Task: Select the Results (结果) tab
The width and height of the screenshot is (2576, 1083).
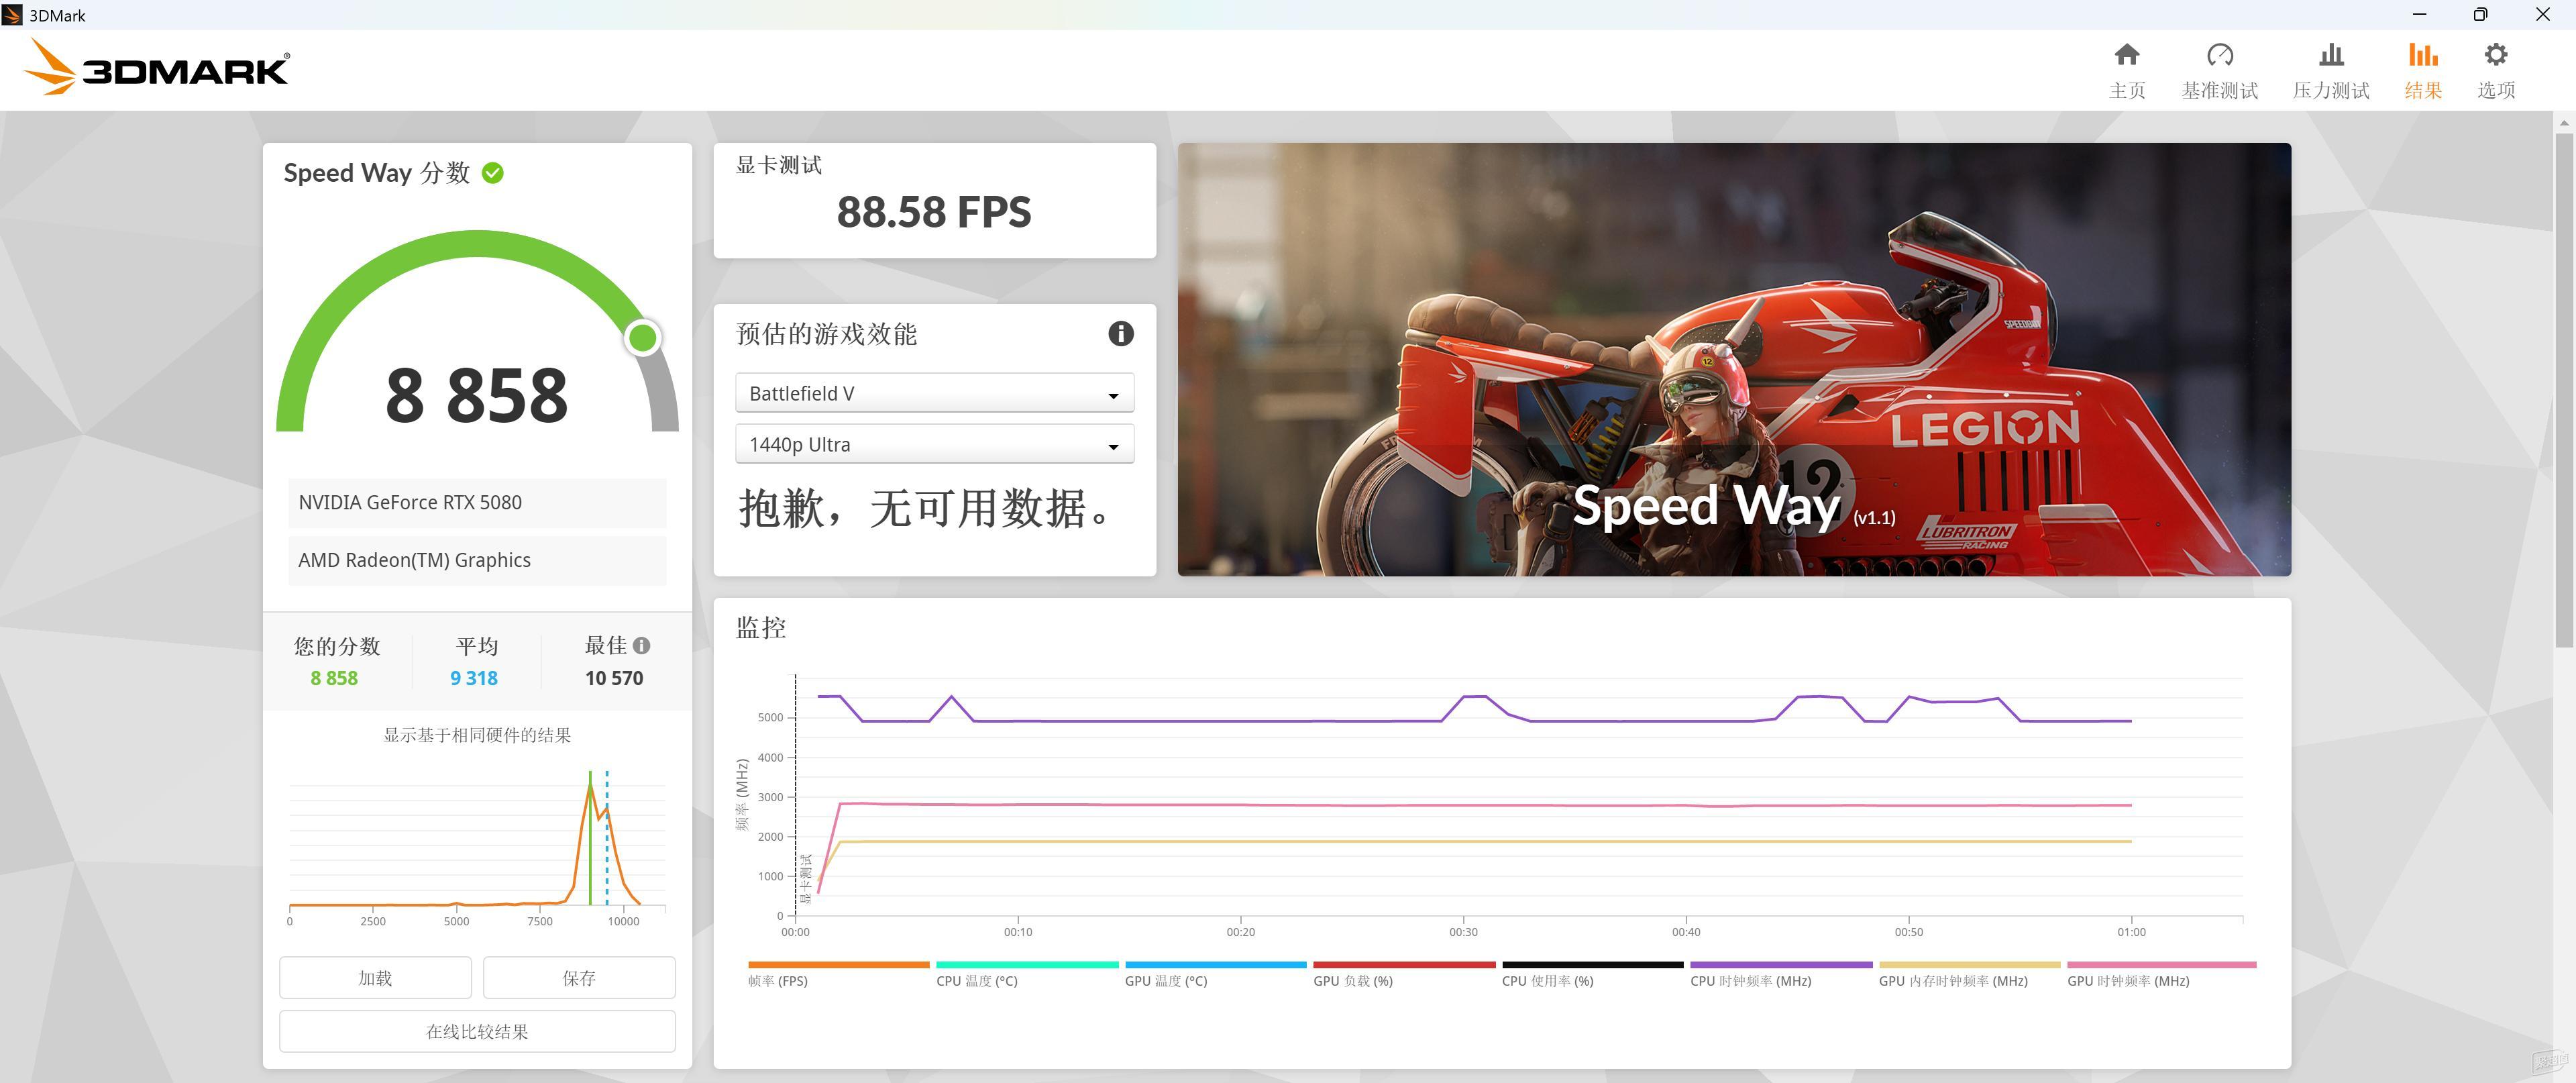Action: coord(2423,71)
